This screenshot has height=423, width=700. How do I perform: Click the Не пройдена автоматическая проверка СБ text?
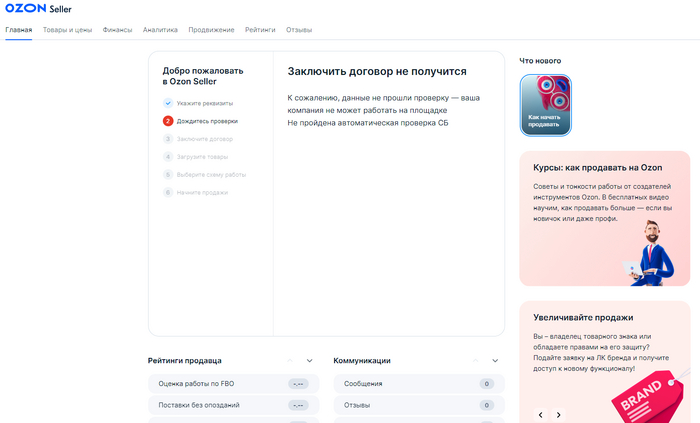pyautogui.click(x=368, y=123)
